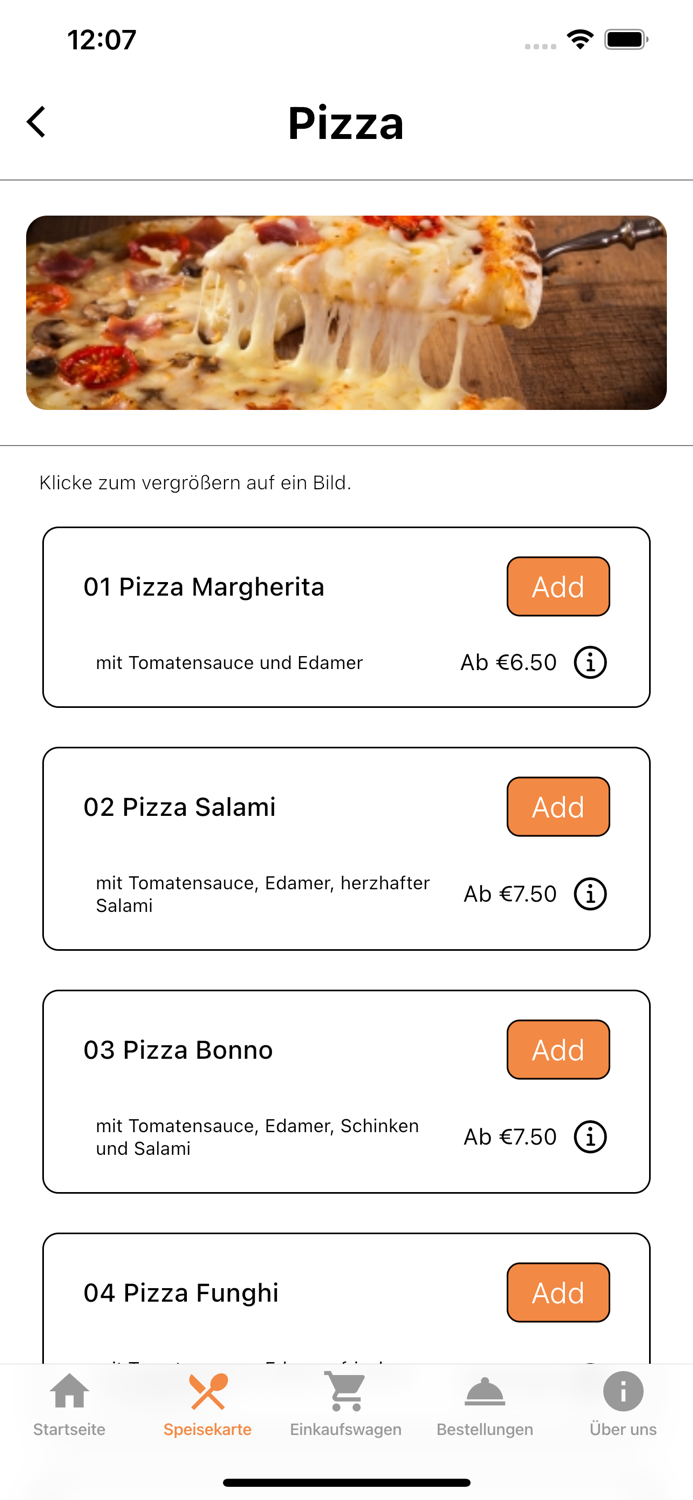This screenshot has width=693, height=1500.
Task: Tap the Startseite home icon
Action: point(68,1391)
